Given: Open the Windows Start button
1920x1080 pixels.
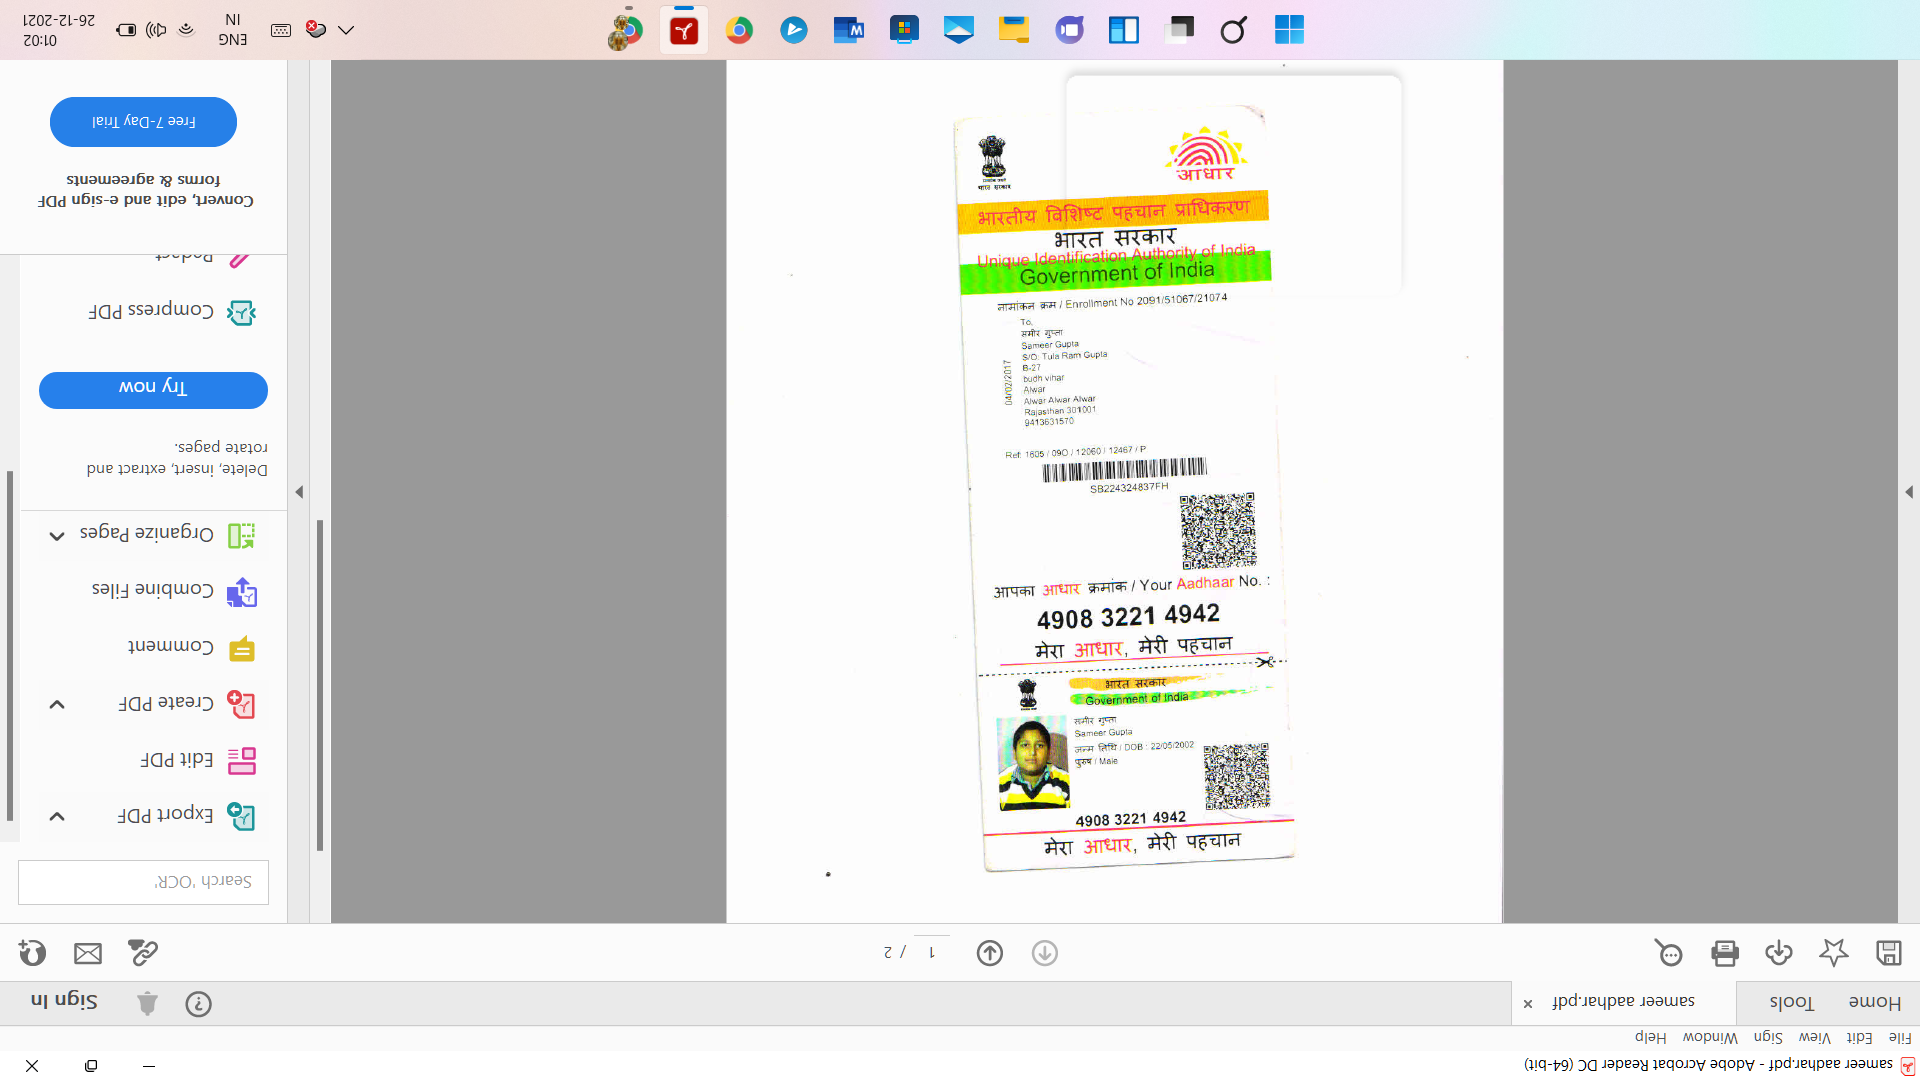Looking at the screenshot, I should (1289, 30).
